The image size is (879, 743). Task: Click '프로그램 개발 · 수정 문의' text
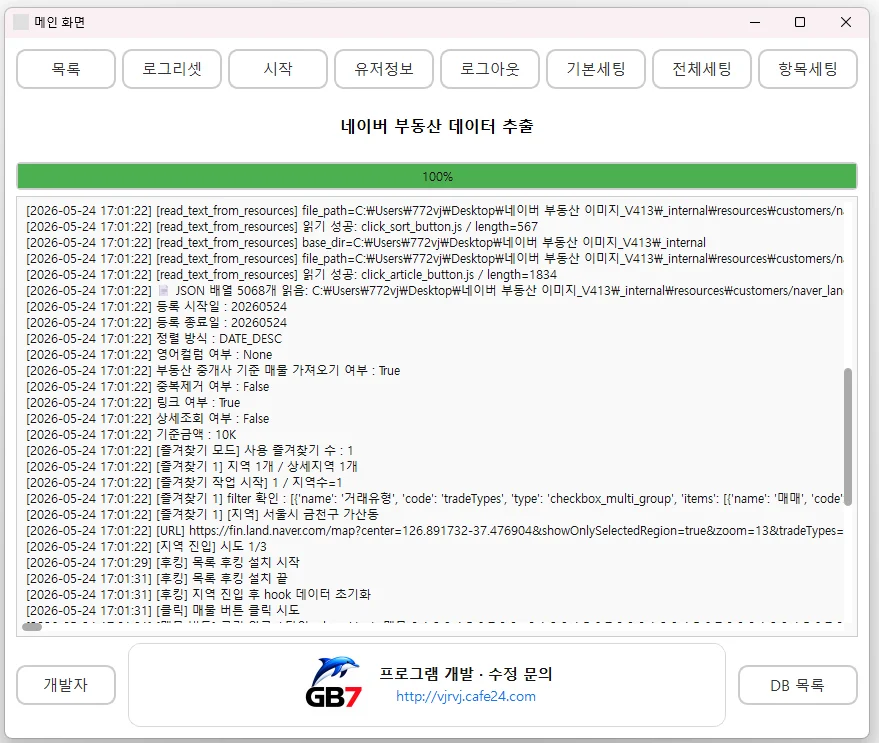466,673
